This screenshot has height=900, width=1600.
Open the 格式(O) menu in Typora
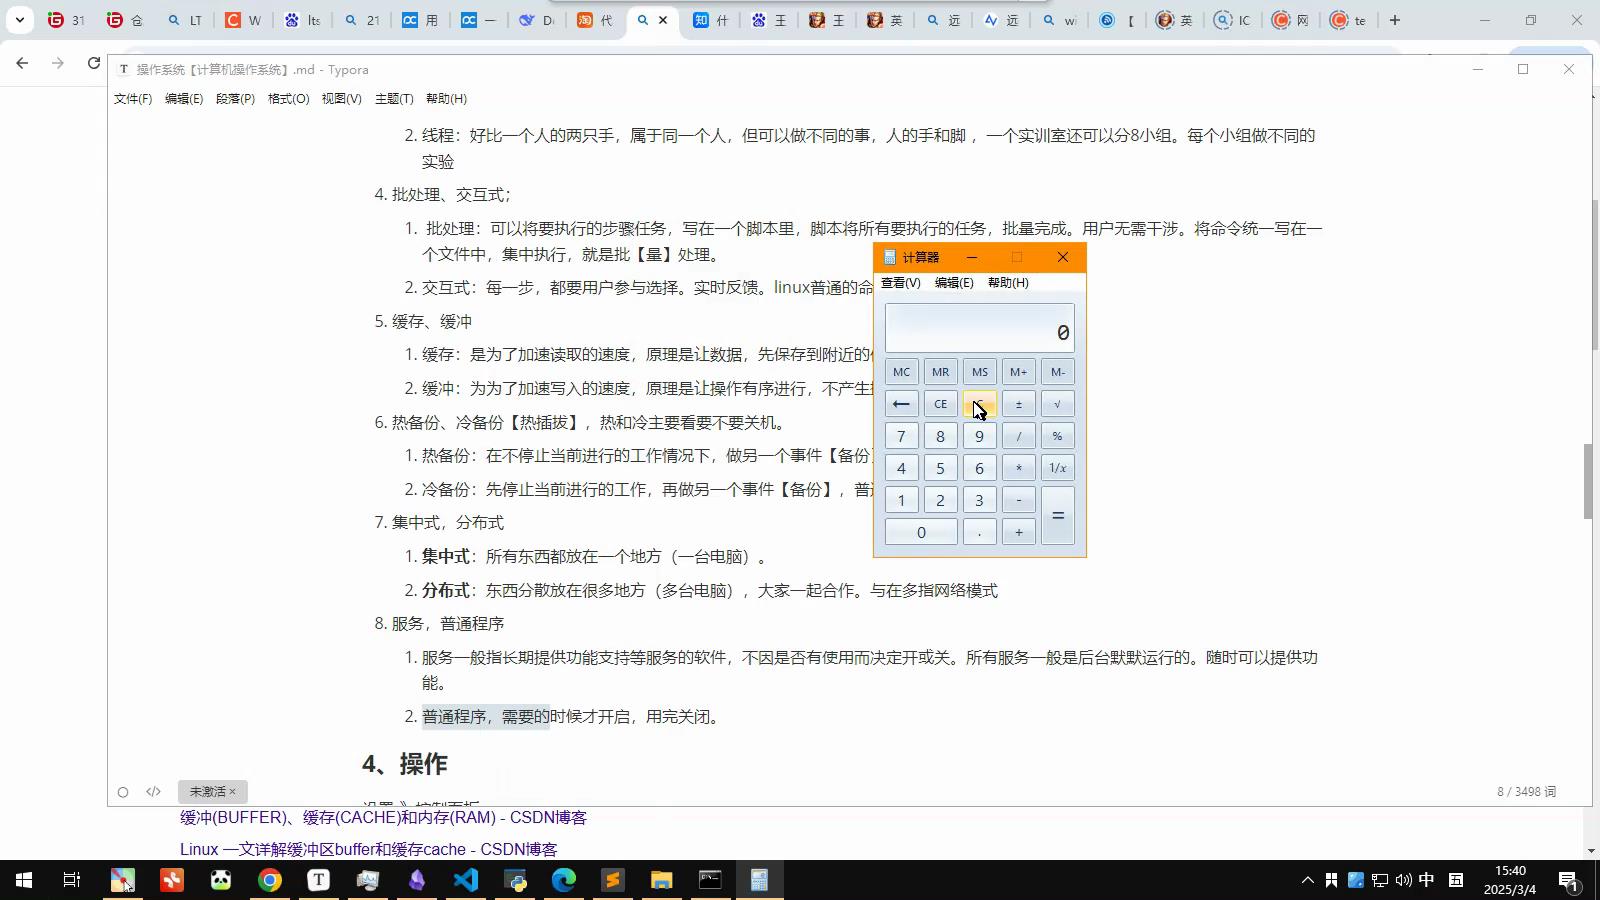(288, 99)
